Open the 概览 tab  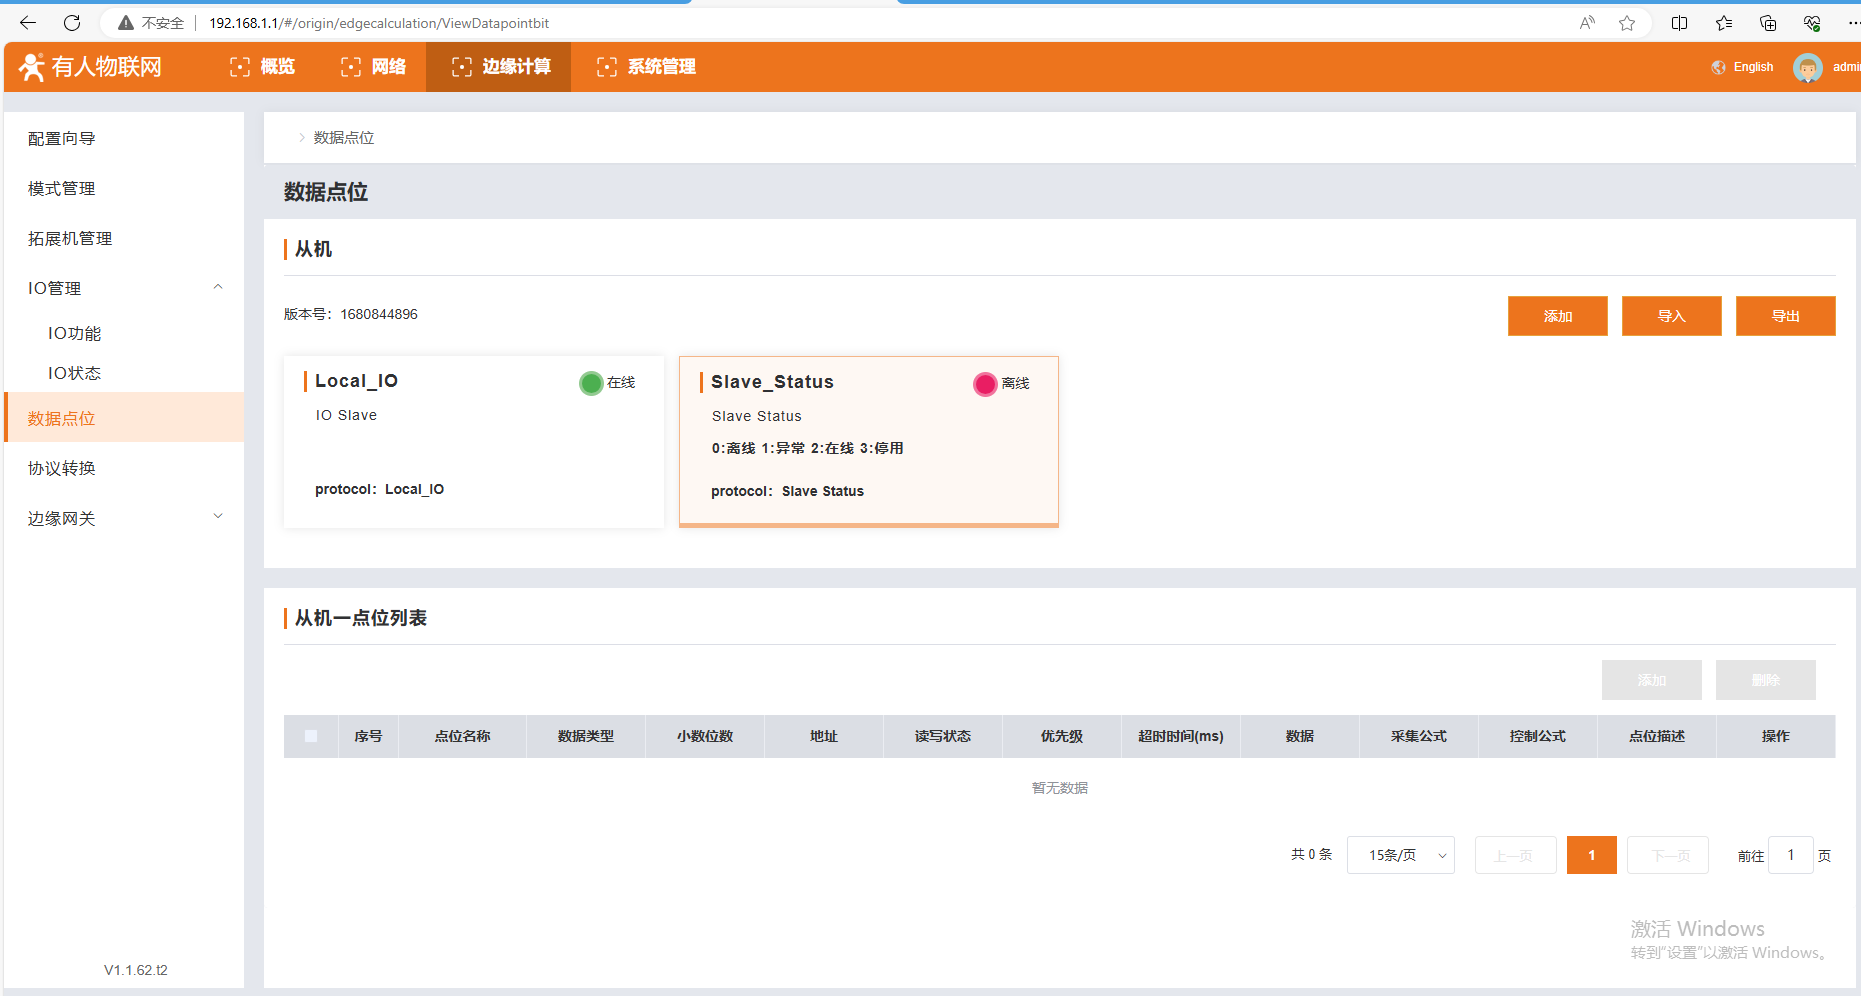click(263, 67)
